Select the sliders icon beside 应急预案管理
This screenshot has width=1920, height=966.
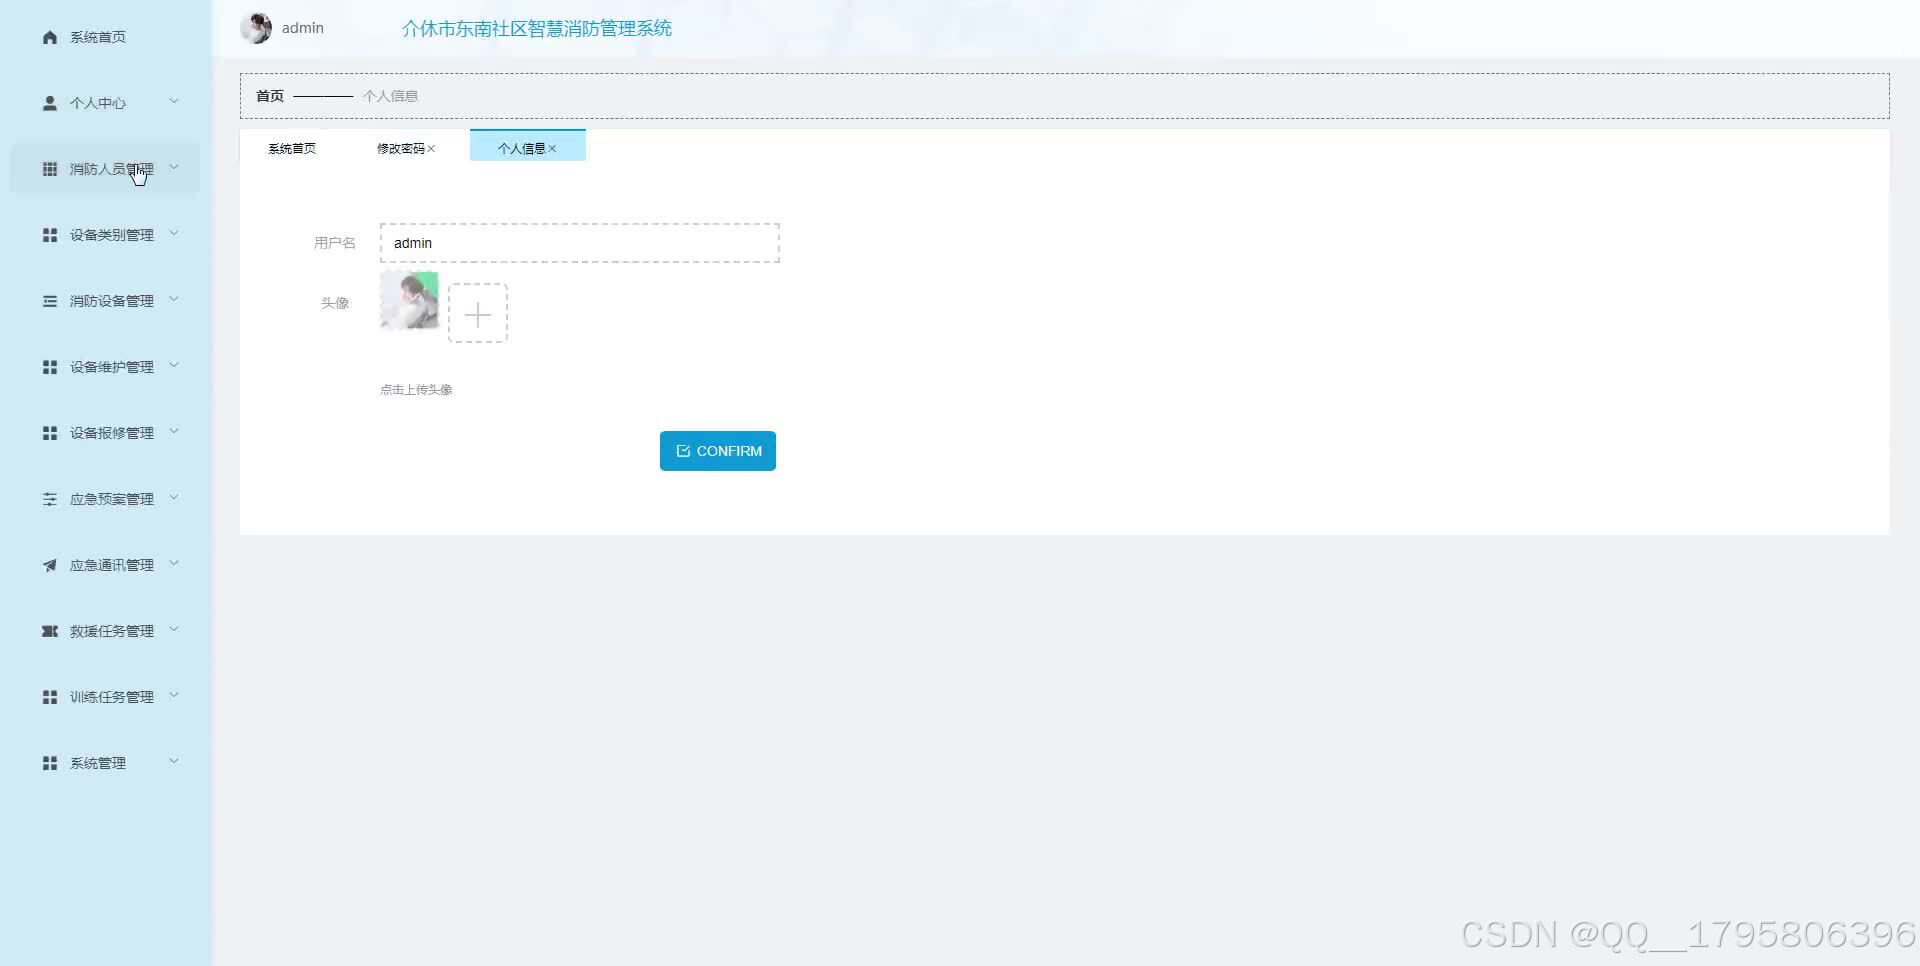click(x=49, y=498)
